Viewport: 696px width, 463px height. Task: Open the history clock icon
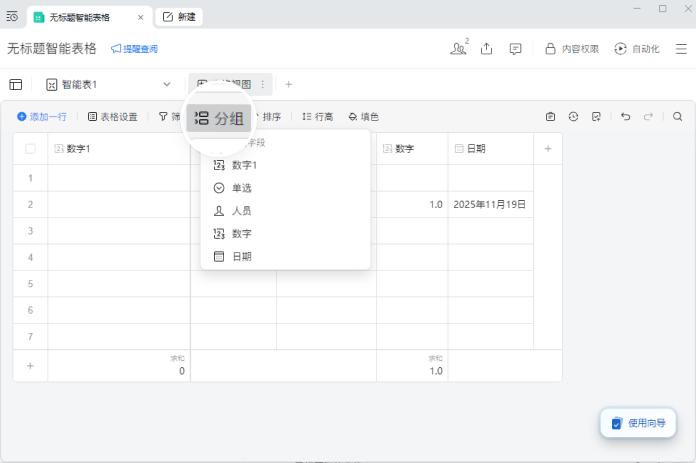573,117
